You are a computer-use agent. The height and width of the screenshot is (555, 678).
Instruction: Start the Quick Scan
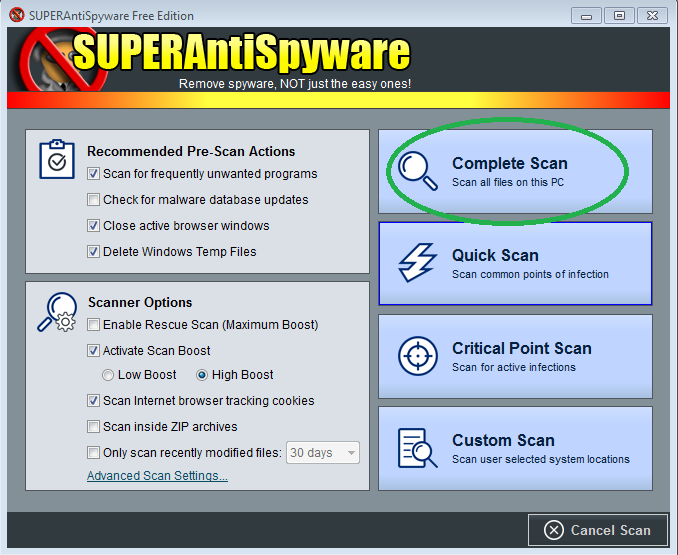click(x=515, y=264)
